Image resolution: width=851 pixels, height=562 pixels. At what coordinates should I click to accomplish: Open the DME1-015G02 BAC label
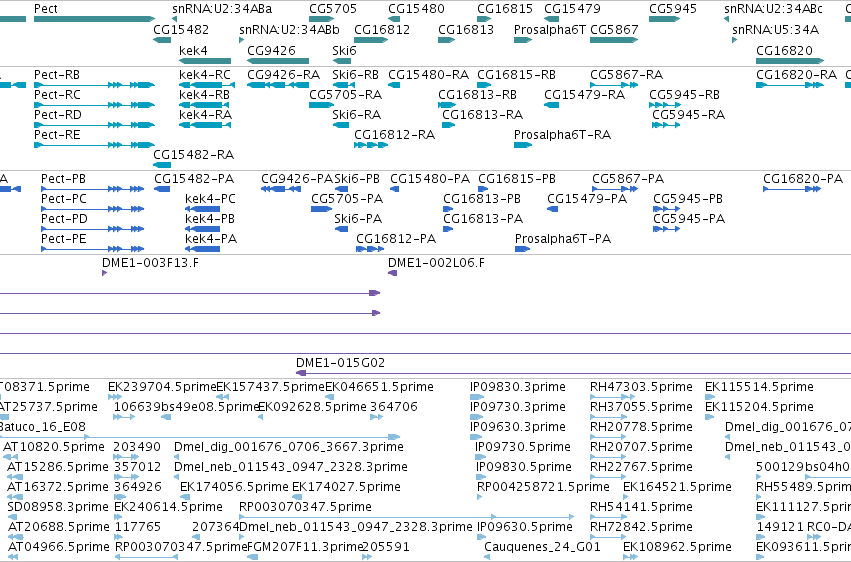[340, 362]
